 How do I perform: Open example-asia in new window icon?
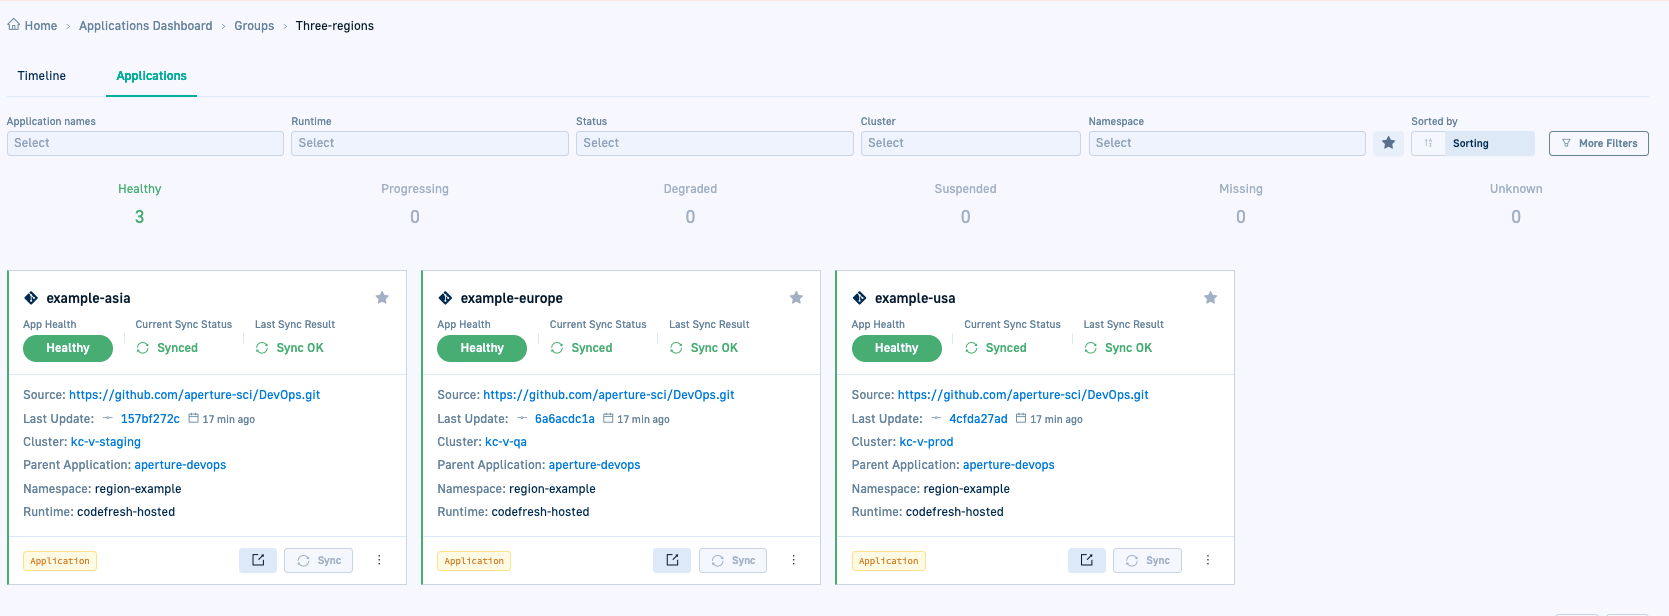[x=258, y=560]
